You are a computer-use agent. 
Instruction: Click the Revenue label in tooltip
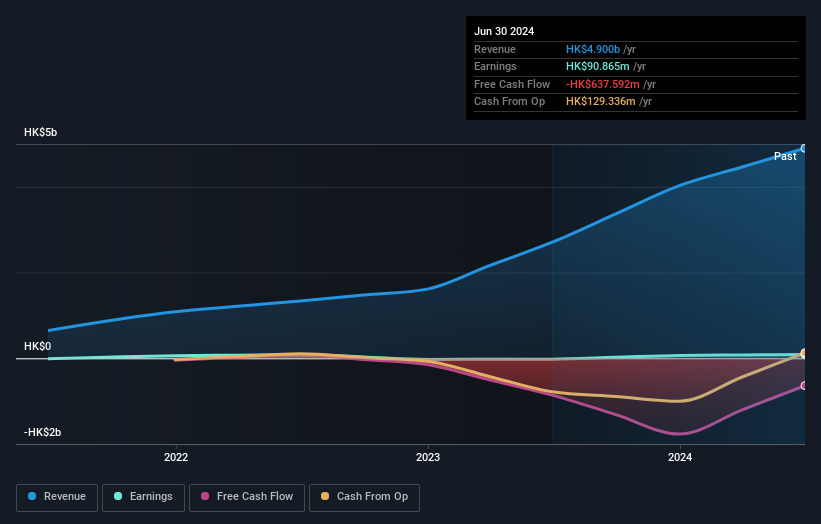(495, 49)
